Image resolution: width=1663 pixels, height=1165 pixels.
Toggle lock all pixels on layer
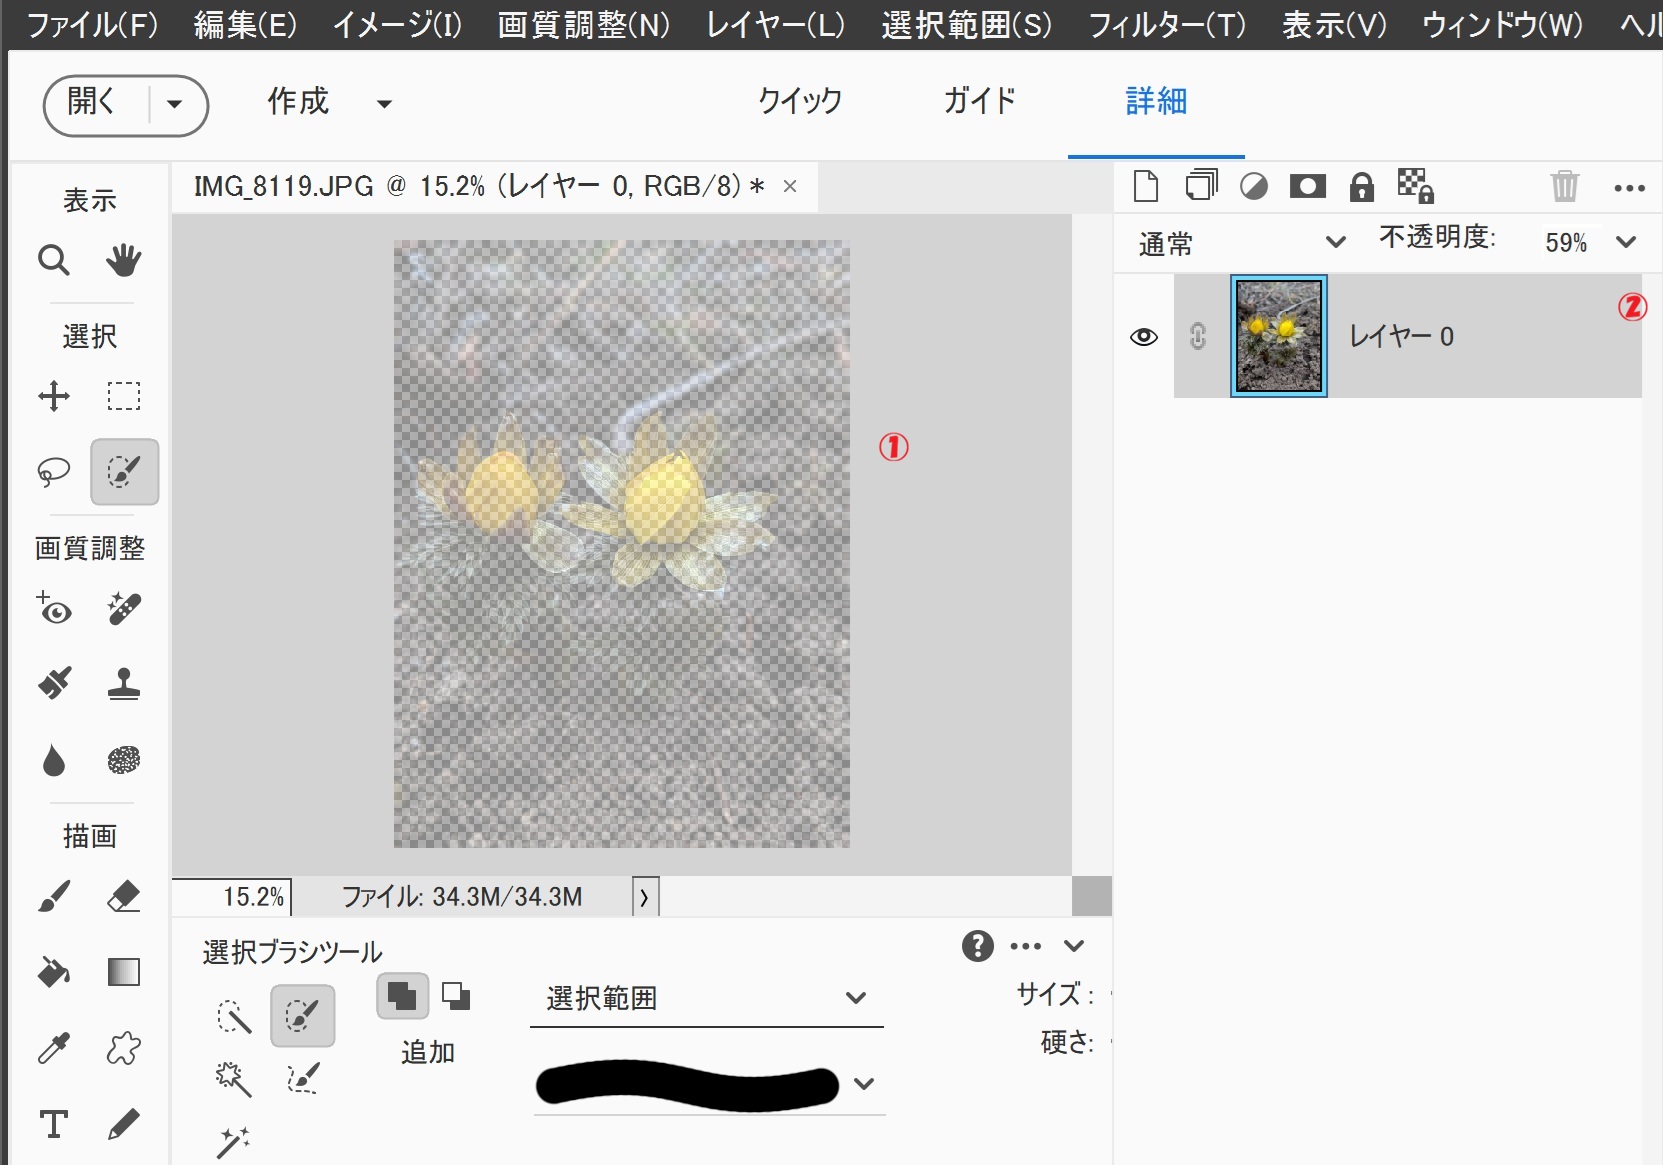pyautogui.click(x=1361, y=187)
